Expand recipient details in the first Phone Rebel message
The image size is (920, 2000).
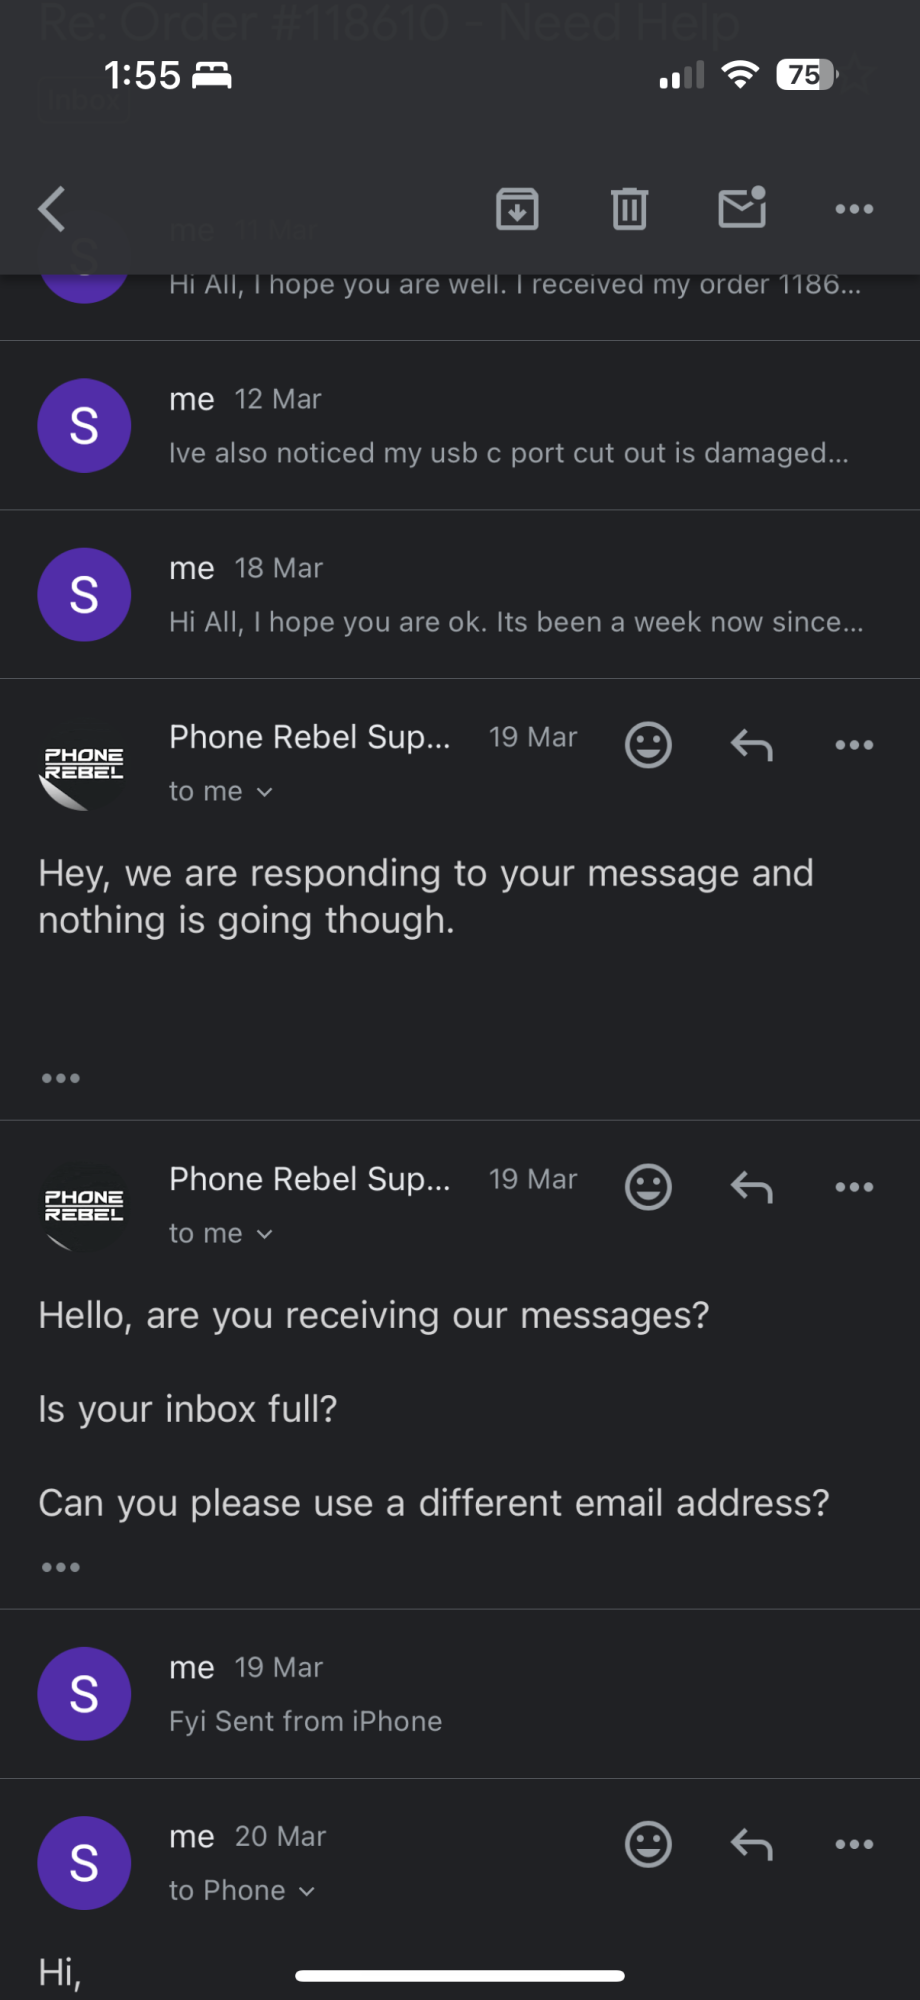(221, 792)
